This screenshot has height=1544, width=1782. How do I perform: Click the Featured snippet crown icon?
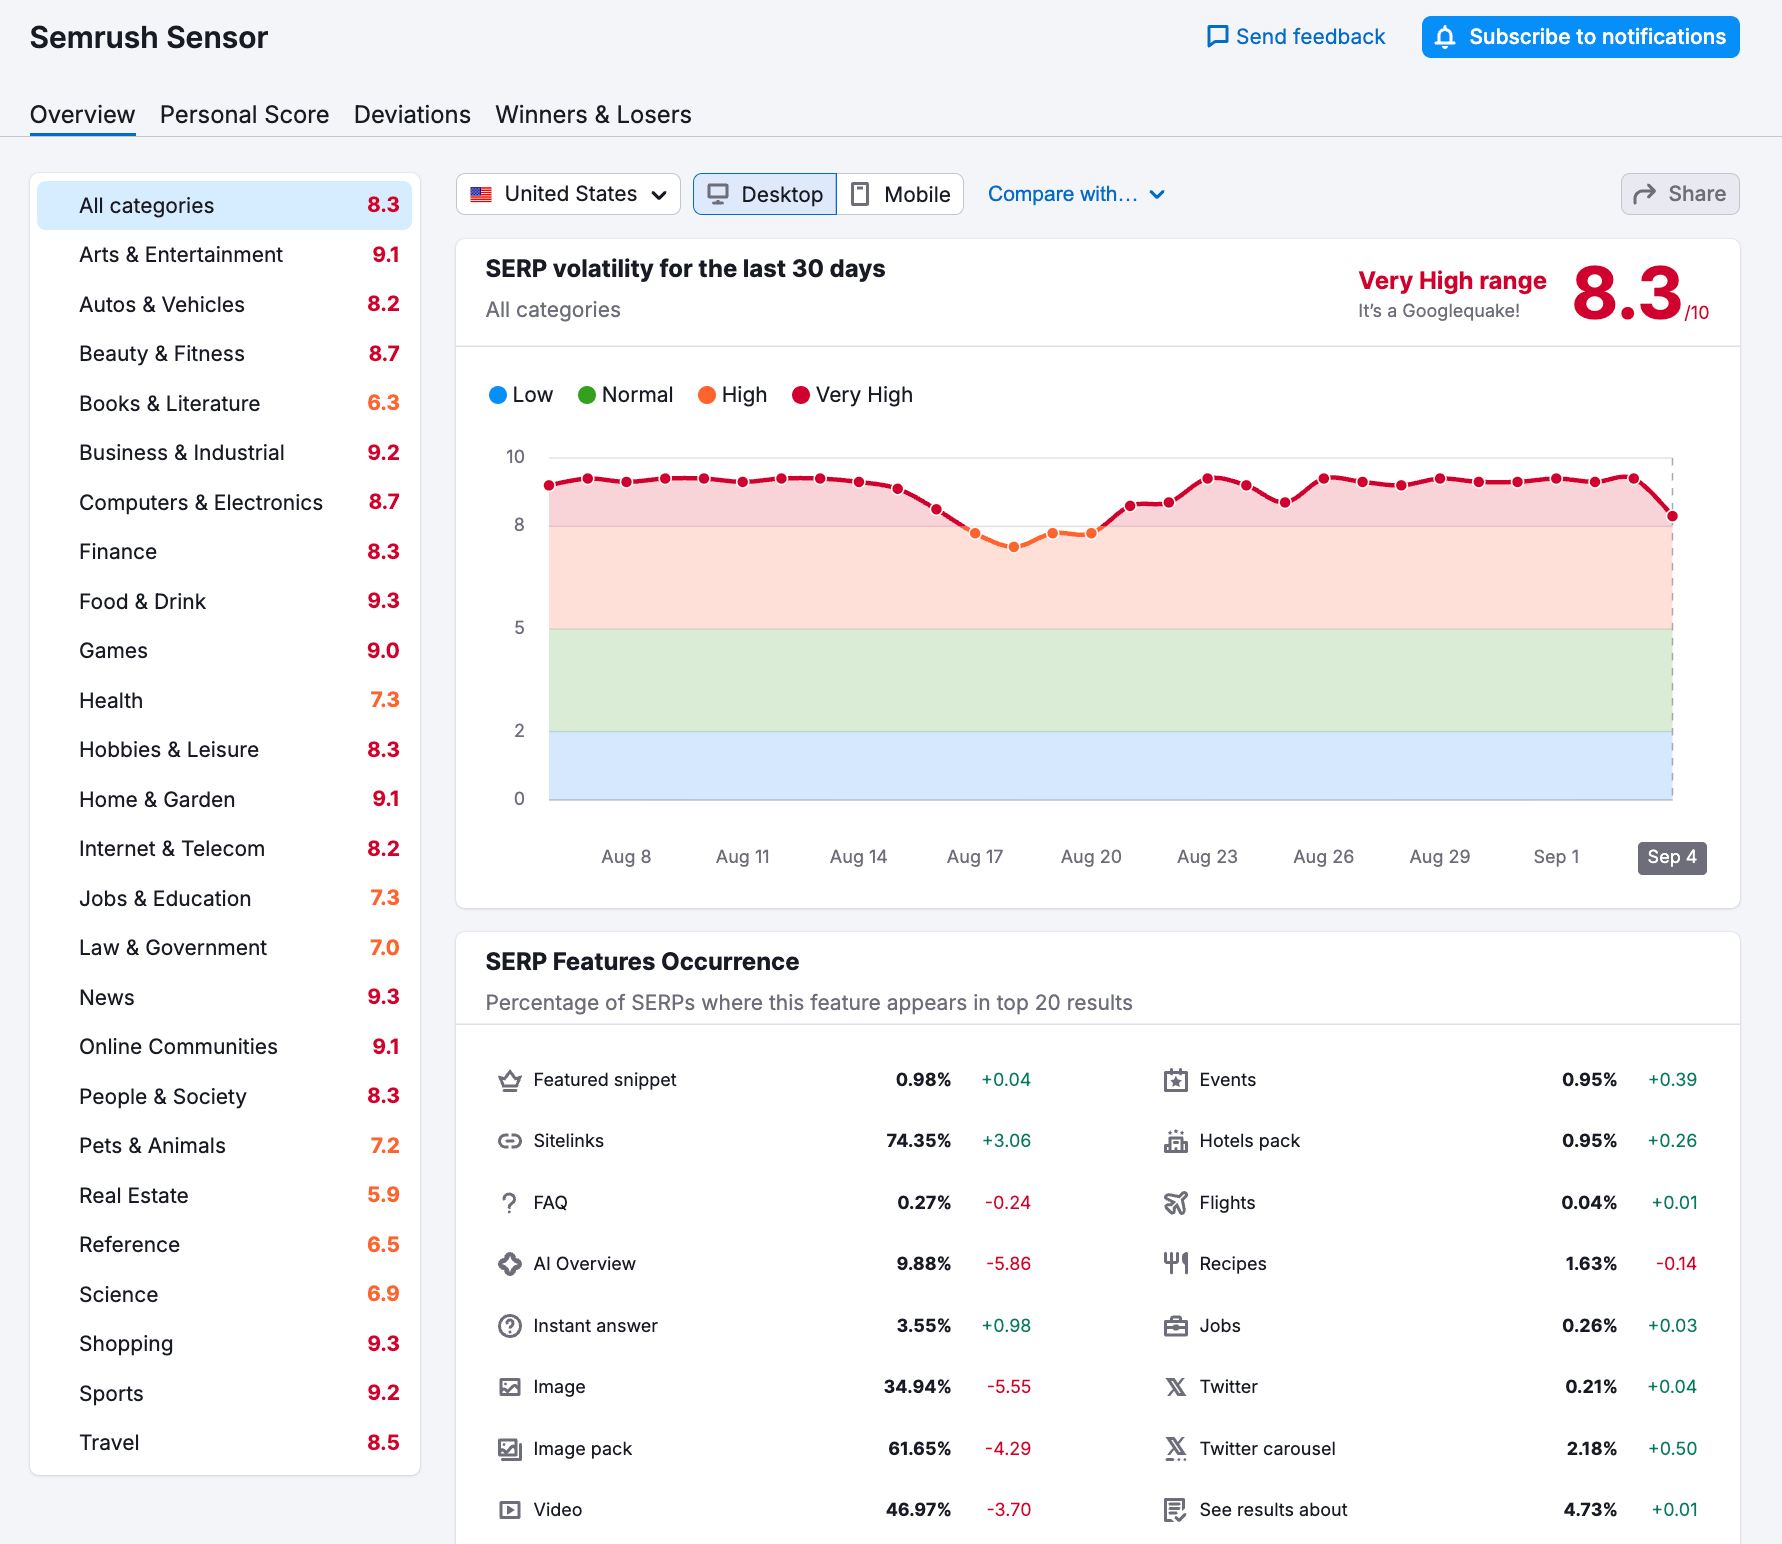[510, 1080]
